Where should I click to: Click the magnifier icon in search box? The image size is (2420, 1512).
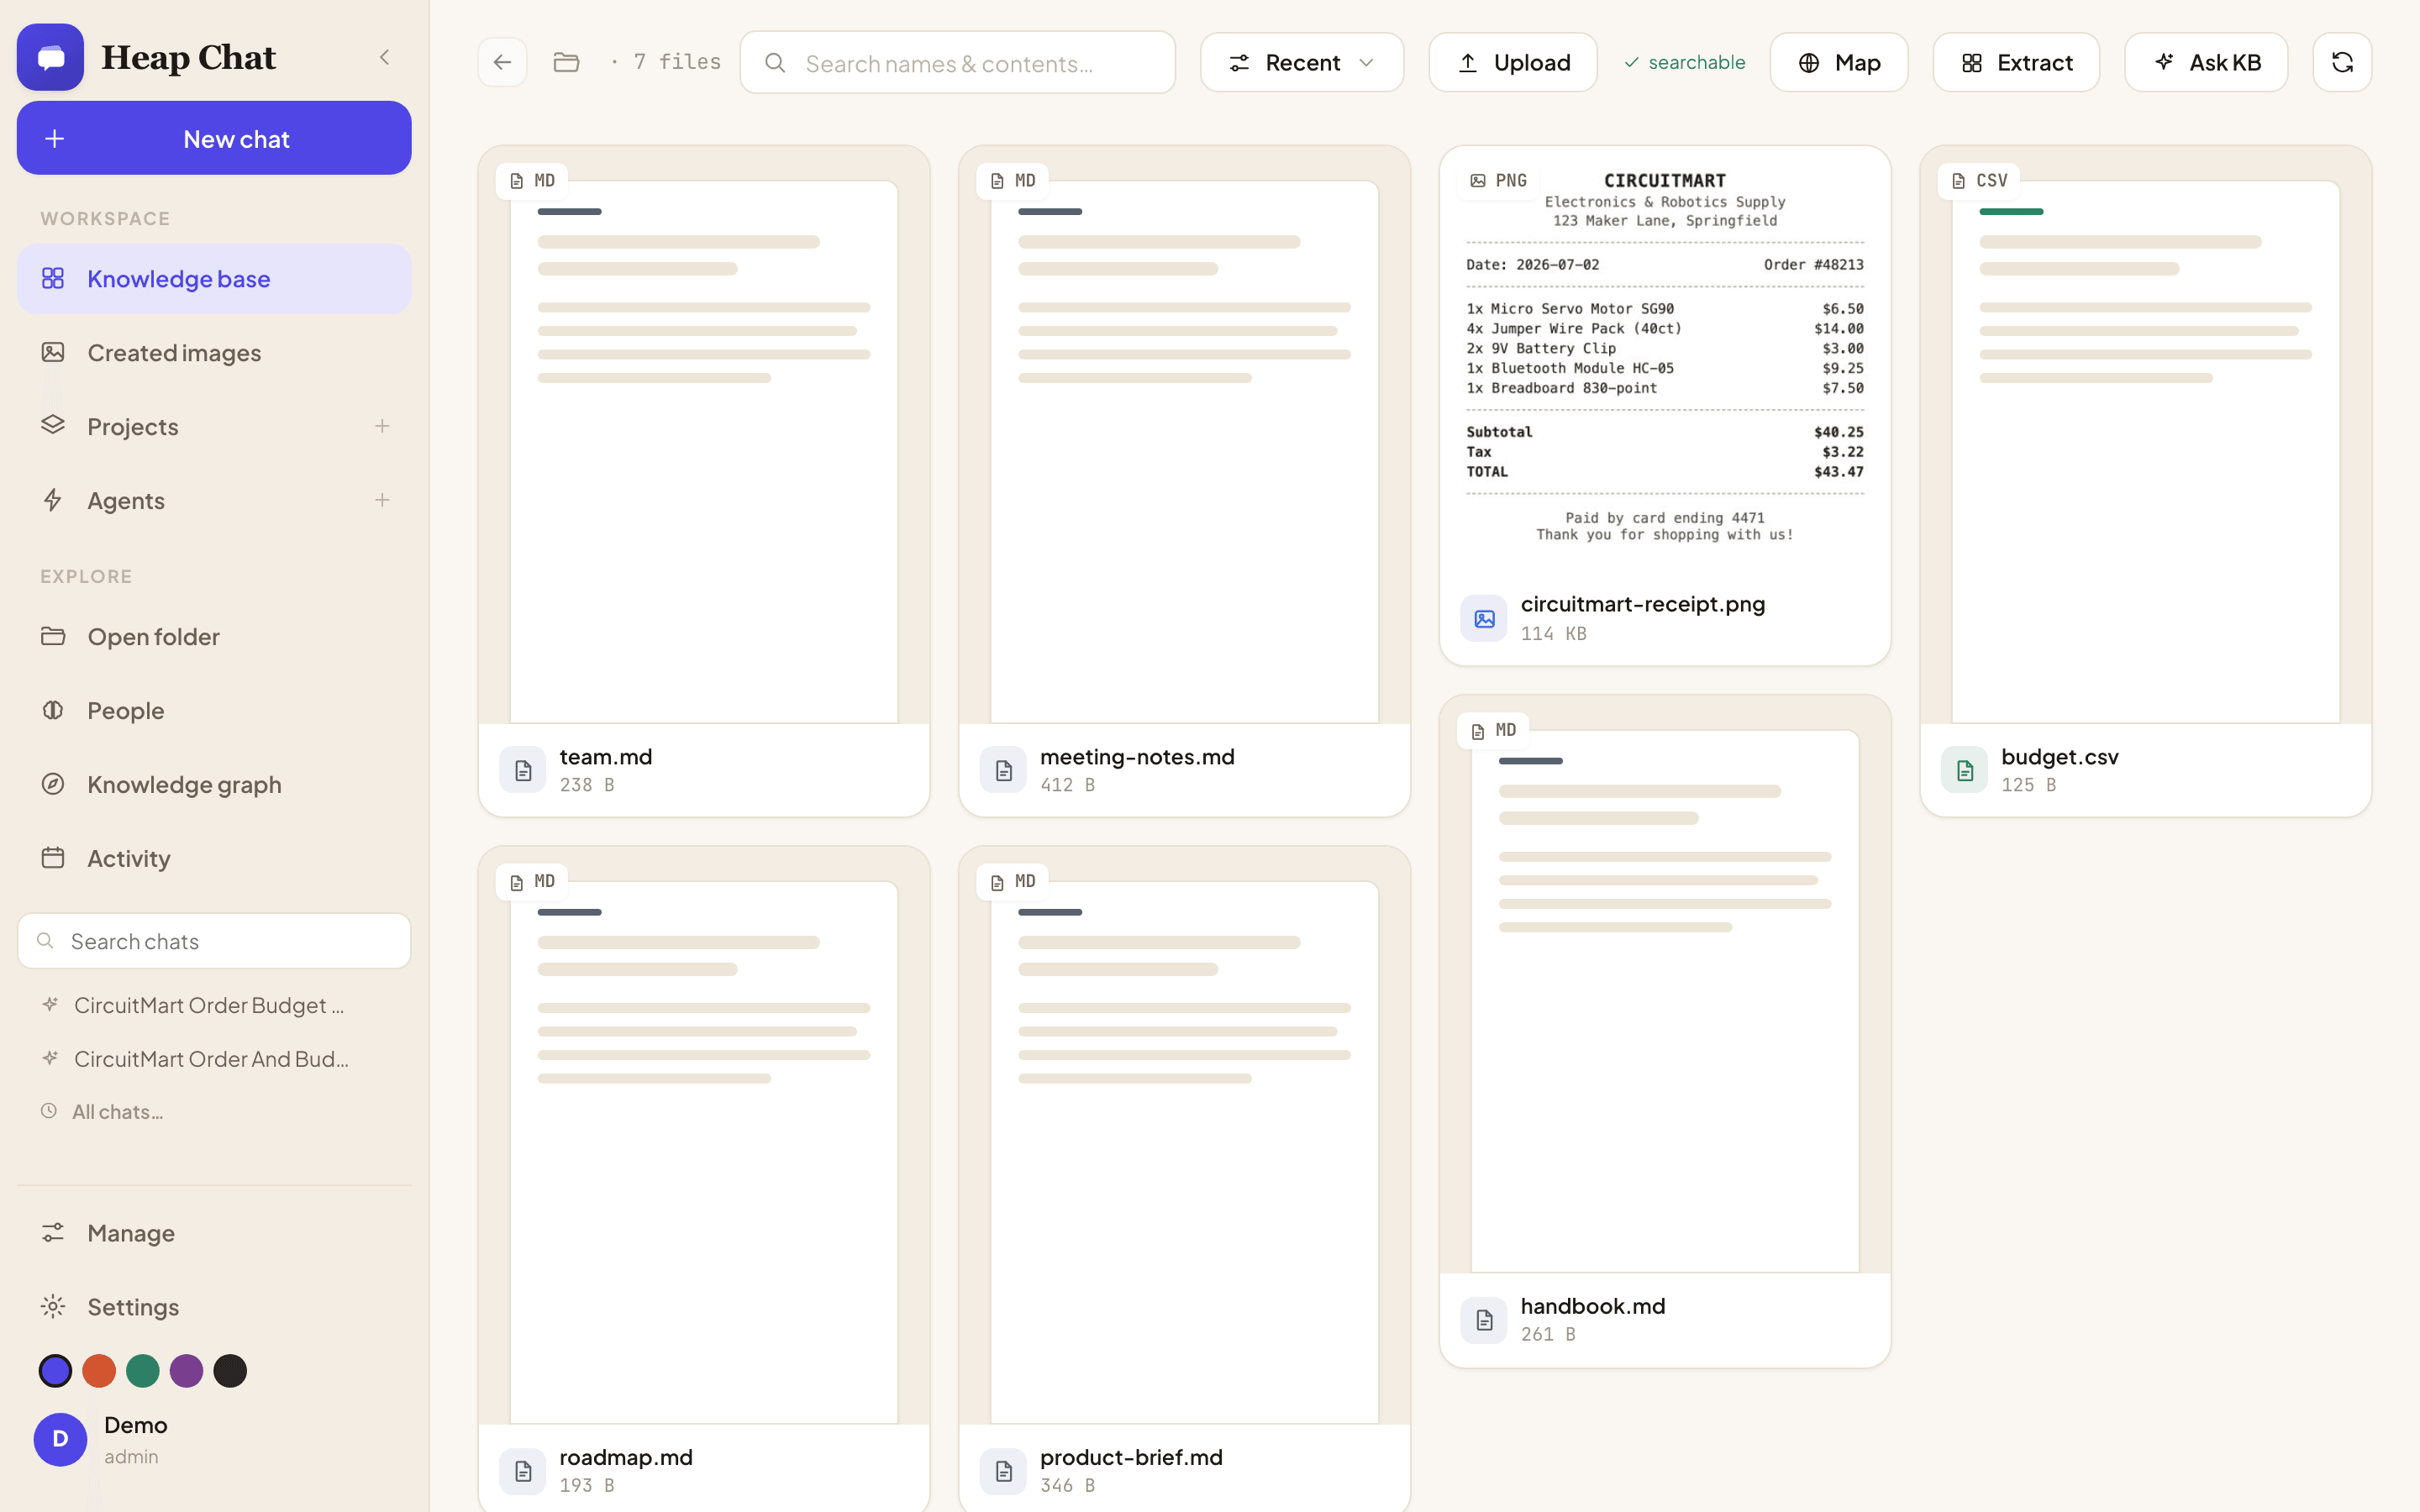click(775, 63)
